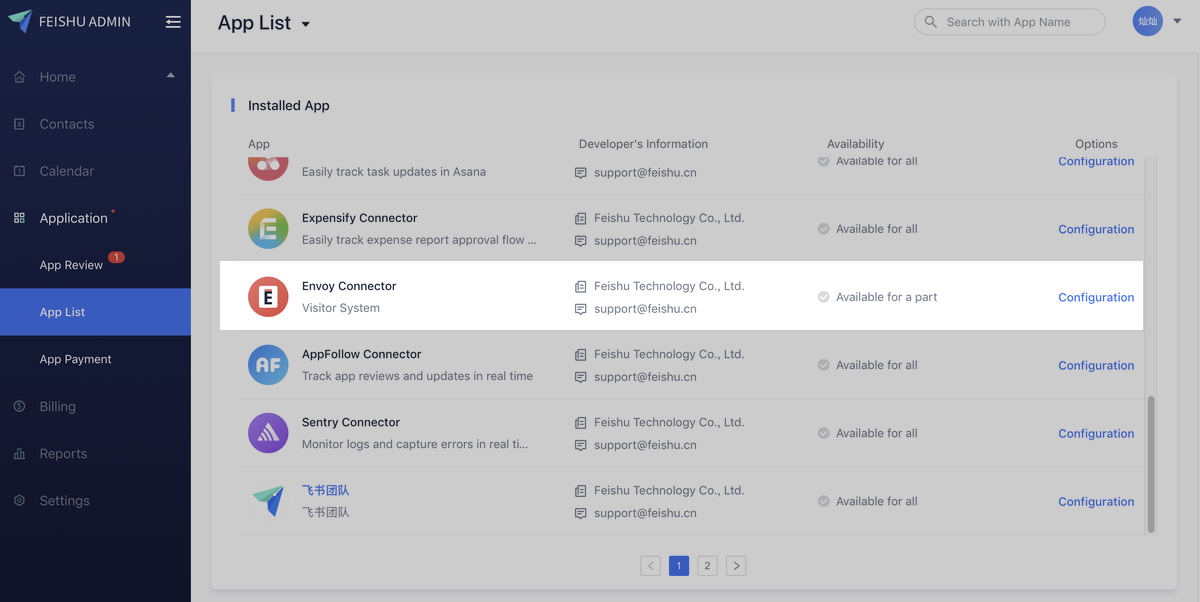The image size is (1200, 602).
Task: Select page 1 in pagination
Action: pyautogui.click(x=678, y=566)
